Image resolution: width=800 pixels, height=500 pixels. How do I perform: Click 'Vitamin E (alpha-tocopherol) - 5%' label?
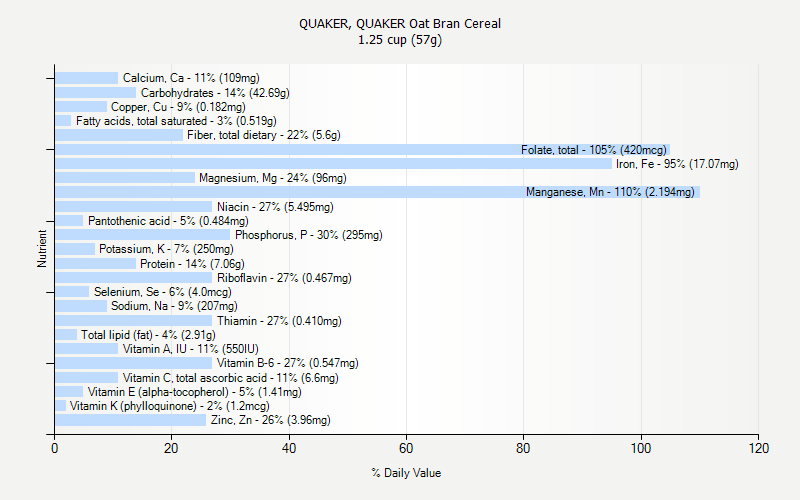[194, 392]
